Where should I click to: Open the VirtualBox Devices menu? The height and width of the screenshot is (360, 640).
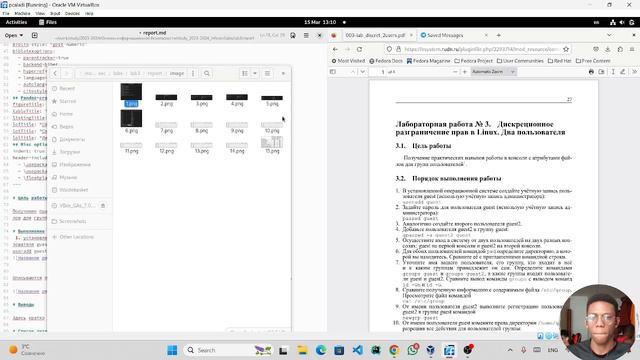pos(72,13)
